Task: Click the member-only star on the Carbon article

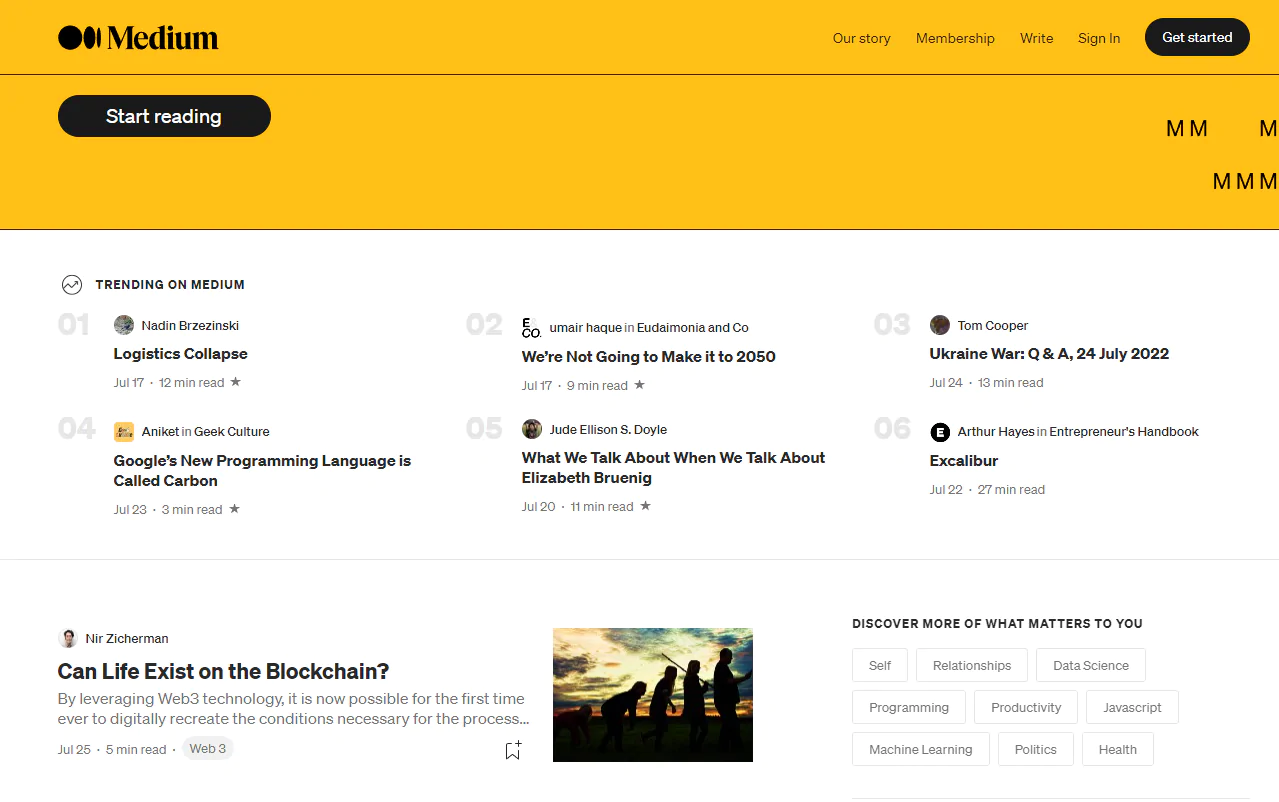Action: (234, 509)
